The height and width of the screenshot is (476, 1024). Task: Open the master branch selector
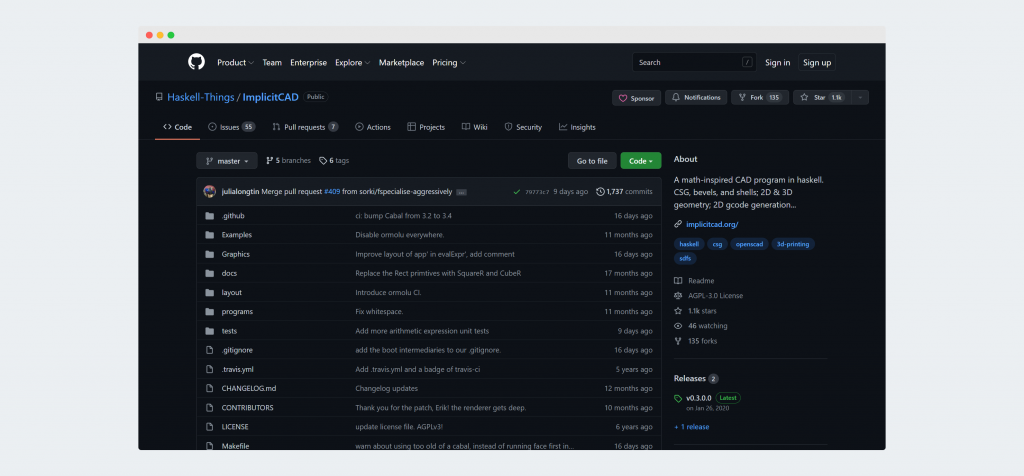[227, 161]
